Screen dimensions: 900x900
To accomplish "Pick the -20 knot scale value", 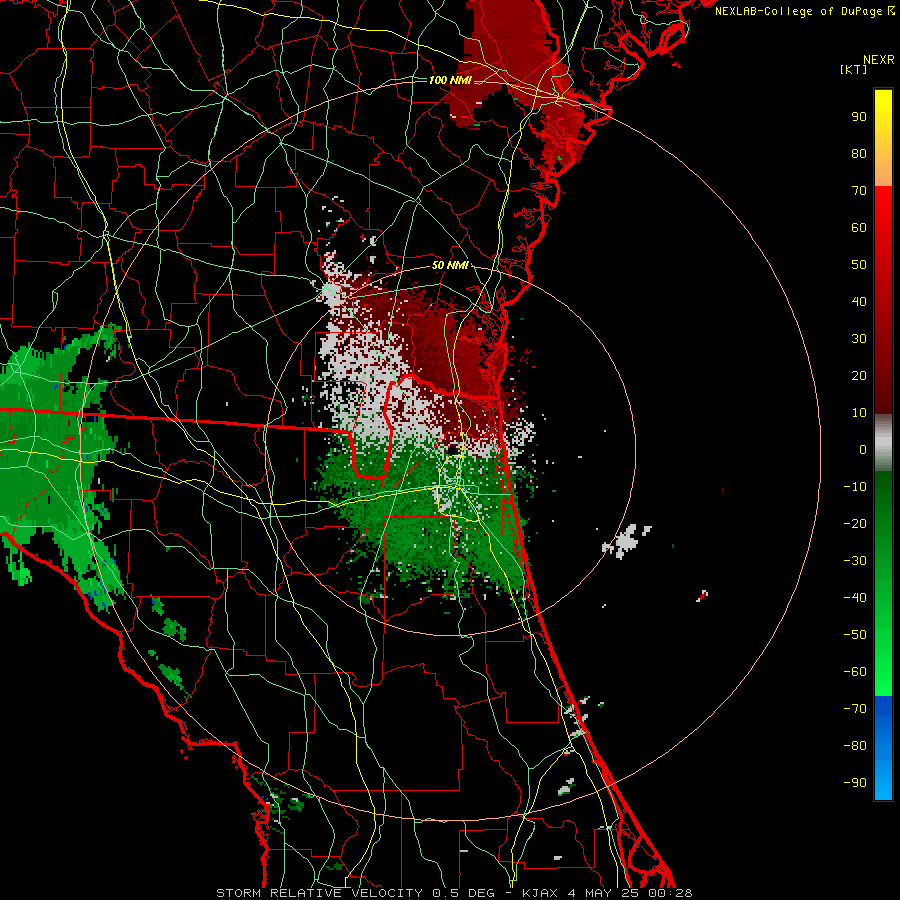I will (x=855, y=523).
